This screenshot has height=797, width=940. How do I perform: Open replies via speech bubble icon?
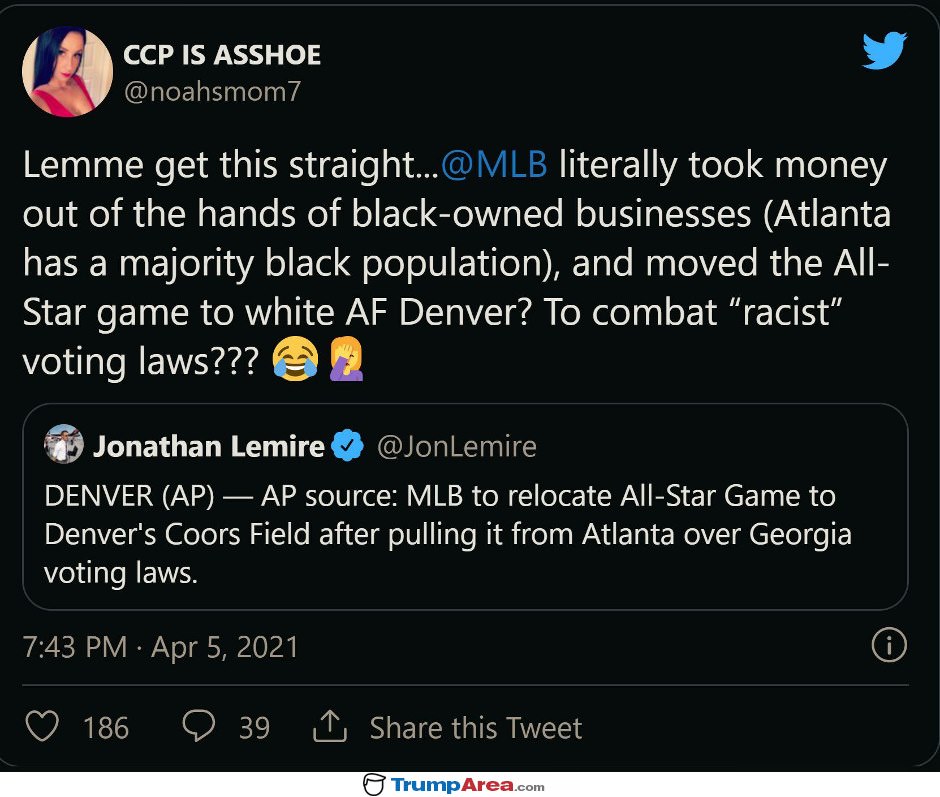tap(199, 727)
